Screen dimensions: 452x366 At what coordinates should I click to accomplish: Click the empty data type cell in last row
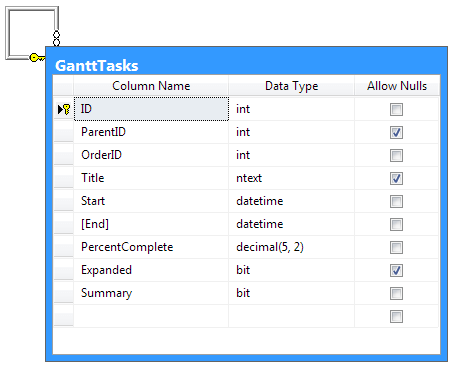(x=292, y=316)
